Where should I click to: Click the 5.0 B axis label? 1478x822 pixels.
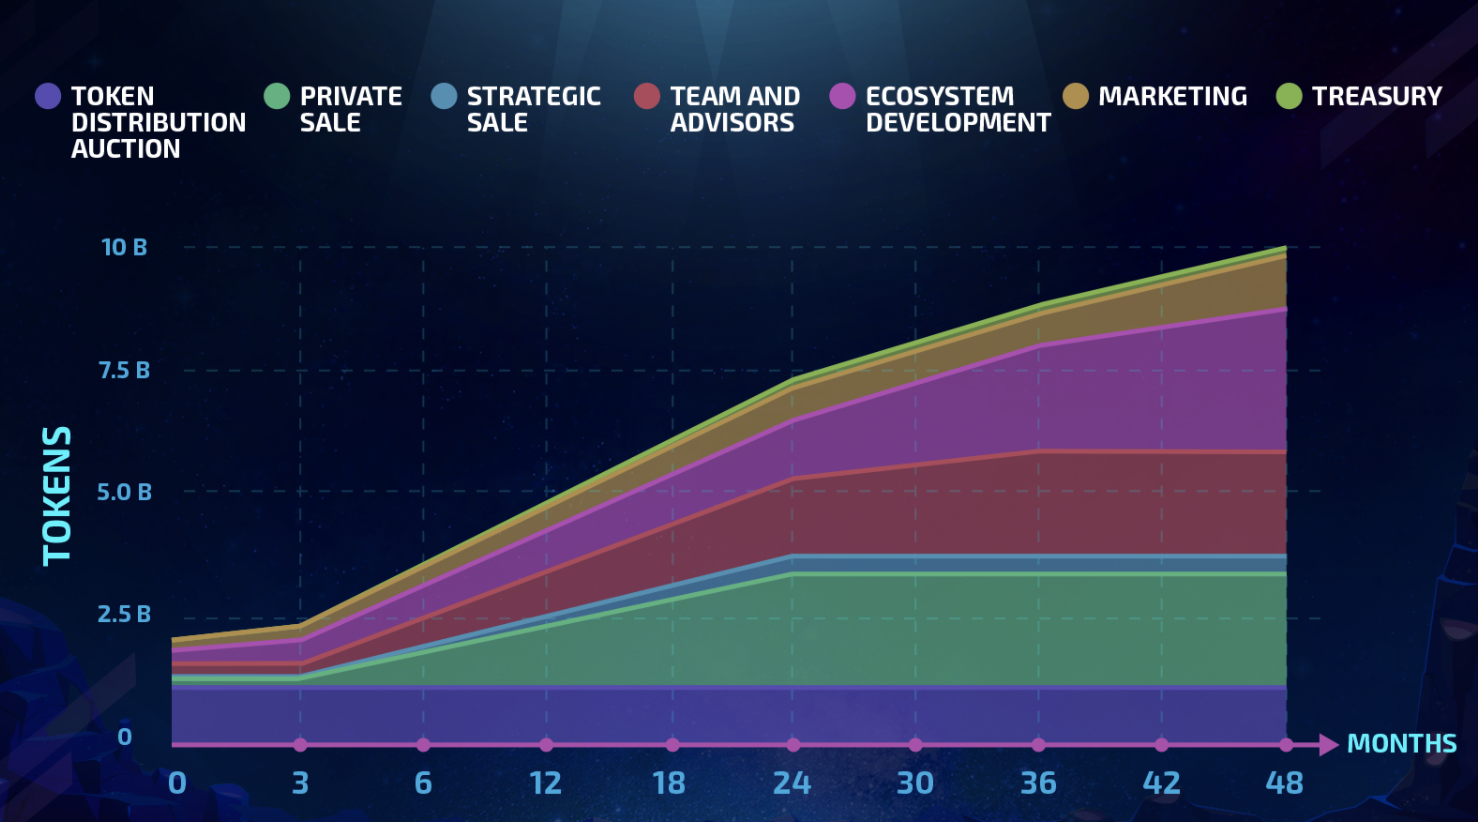click(124, 492)
